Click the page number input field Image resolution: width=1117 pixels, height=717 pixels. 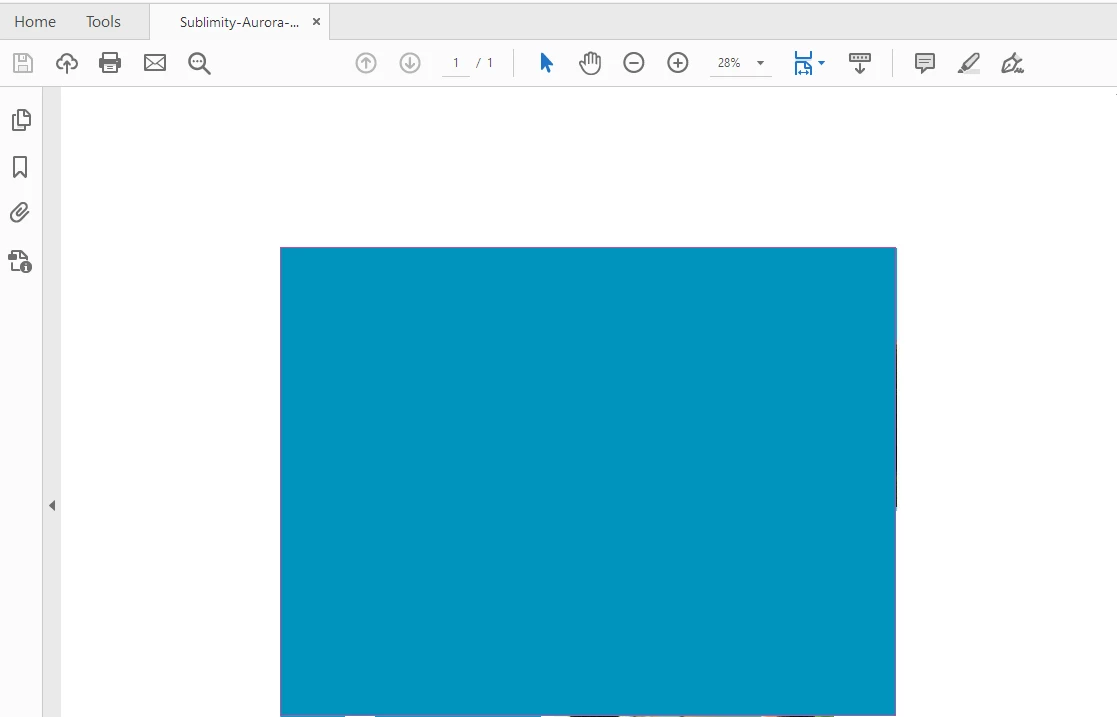coord(456,63)
